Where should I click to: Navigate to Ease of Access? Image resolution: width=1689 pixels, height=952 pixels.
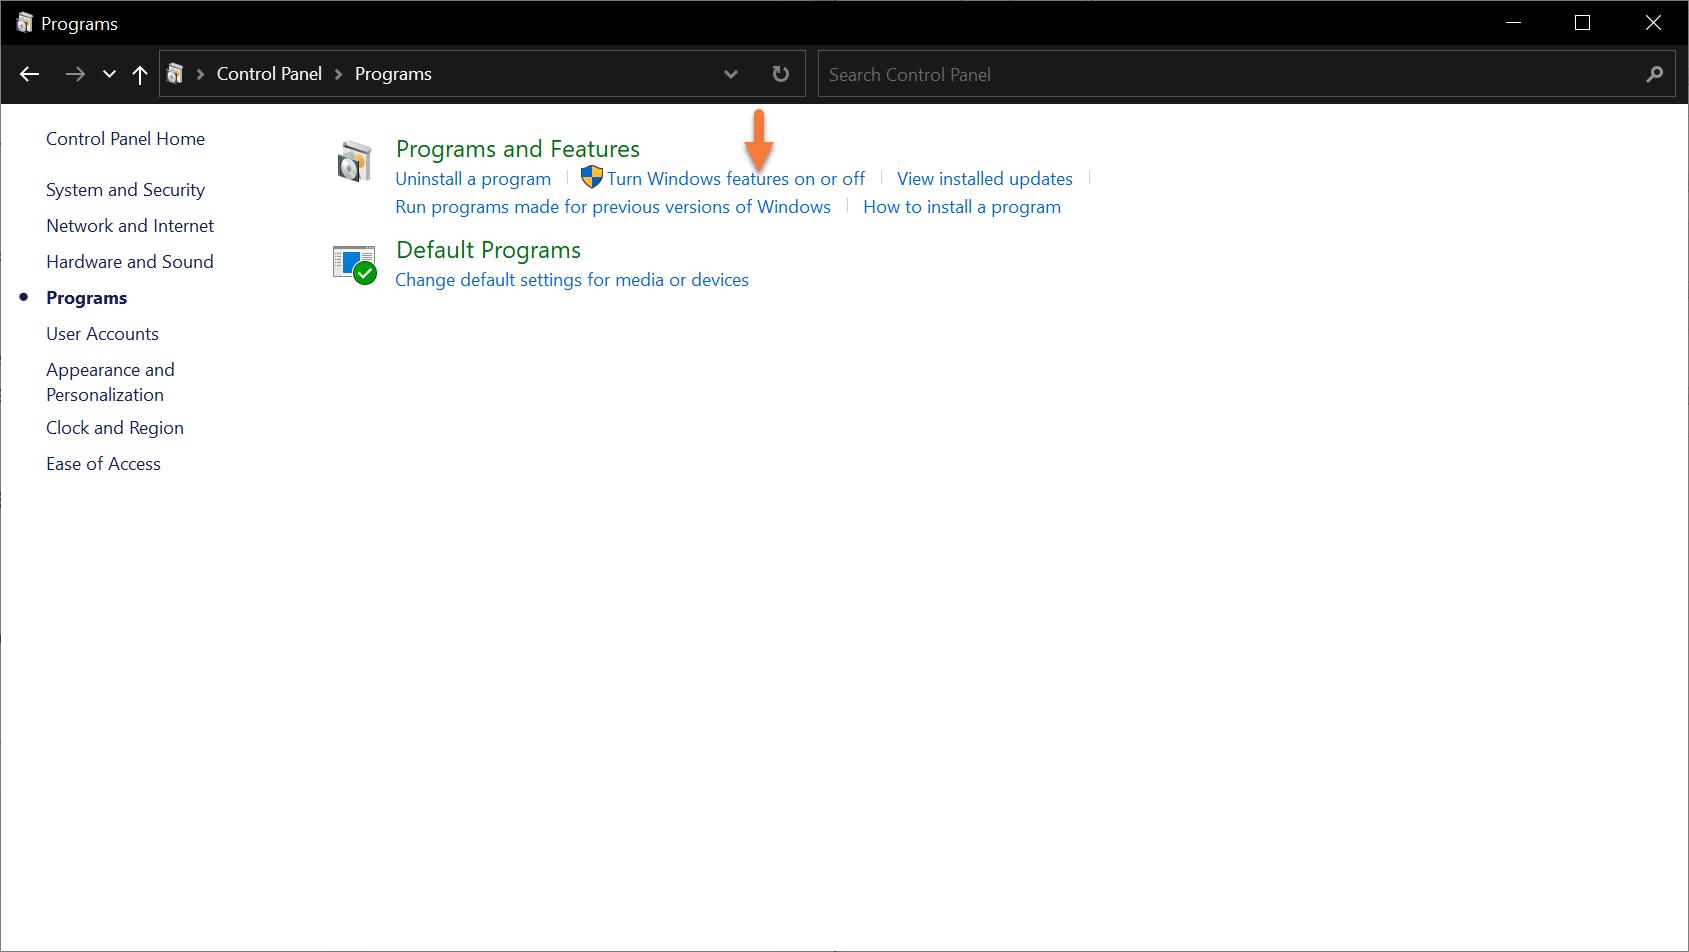103,464
